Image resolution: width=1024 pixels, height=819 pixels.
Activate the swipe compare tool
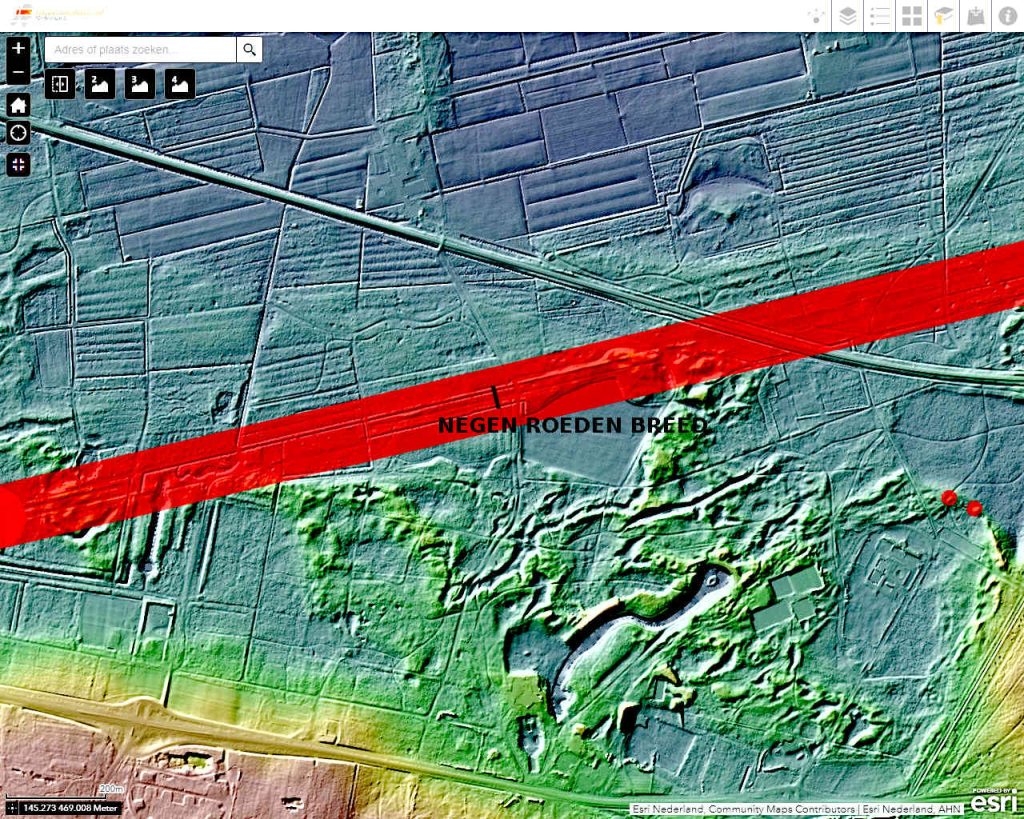[x=60, y=84]
